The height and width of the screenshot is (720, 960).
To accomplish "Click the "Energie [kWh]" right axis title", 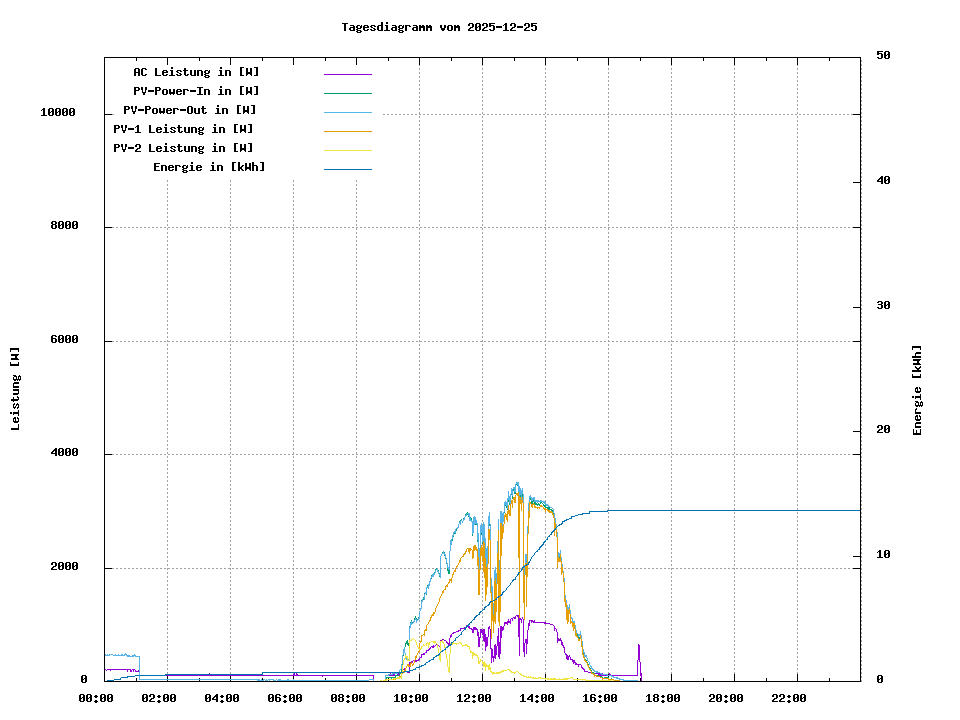I will tap(918, 390).
